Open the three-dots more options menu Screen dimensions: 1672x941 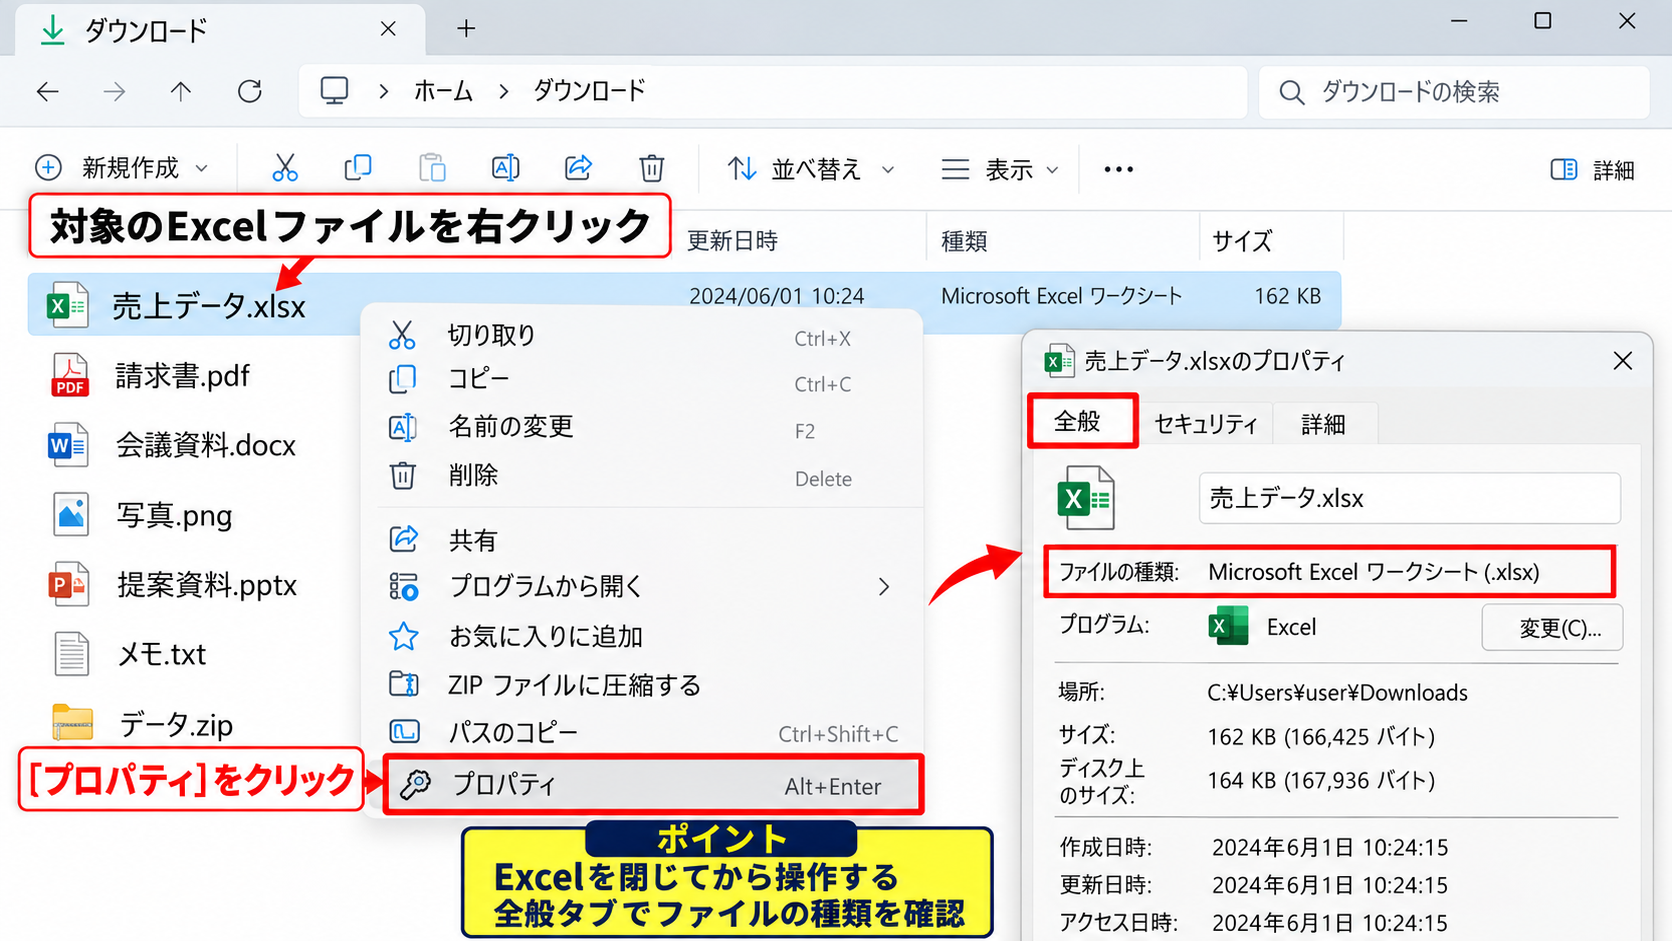(x=1118, y=169)
